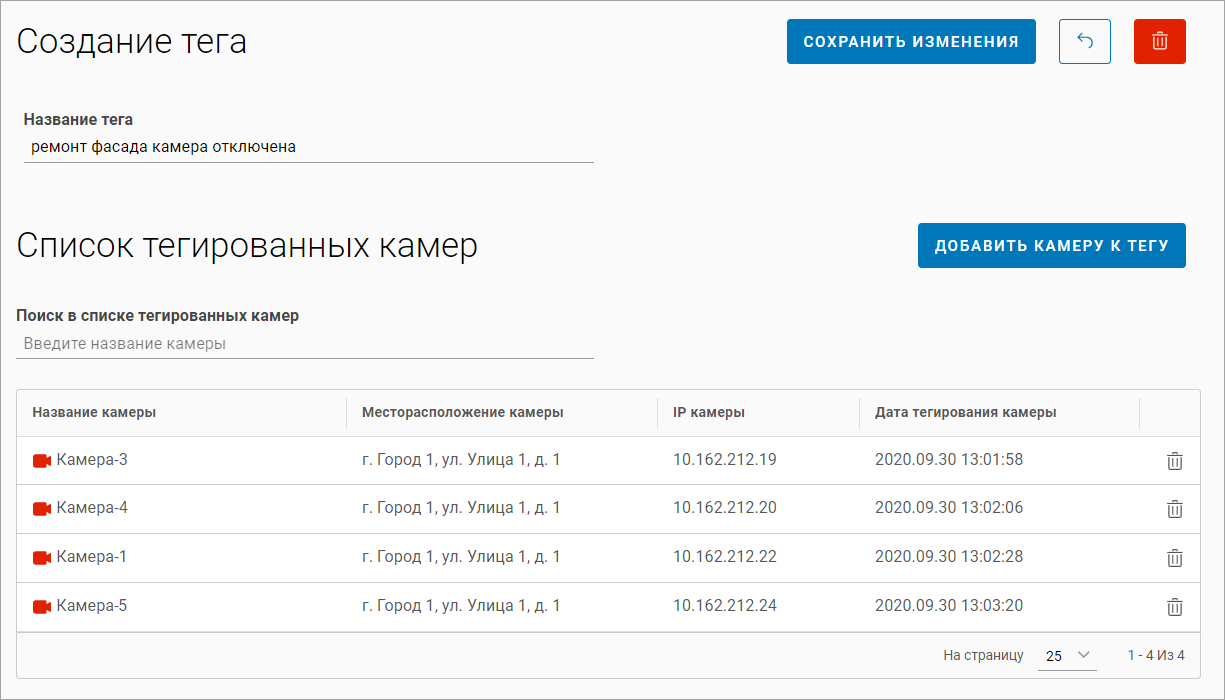This screenshot has width=1225, height=700.
Task: Remove Камера-5 using its trash icon
Action: pyautogui.click(x=1175, y=607)
